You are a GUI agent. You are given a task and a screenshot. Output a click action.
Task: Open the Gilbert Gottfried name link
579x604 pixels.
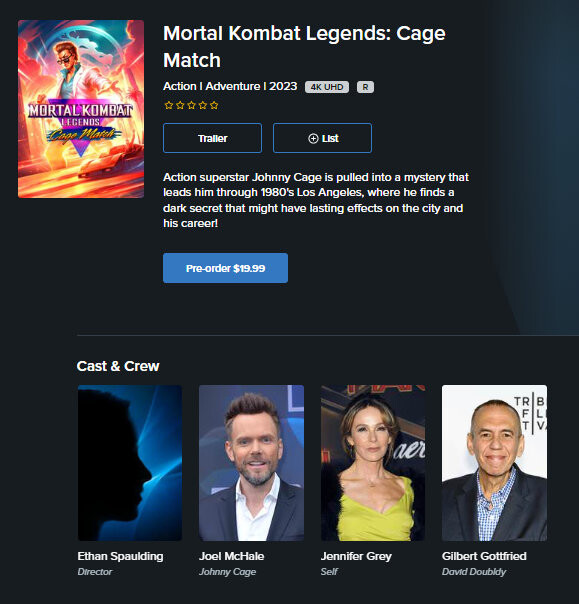pyautogui.click(x=484, y=556)
